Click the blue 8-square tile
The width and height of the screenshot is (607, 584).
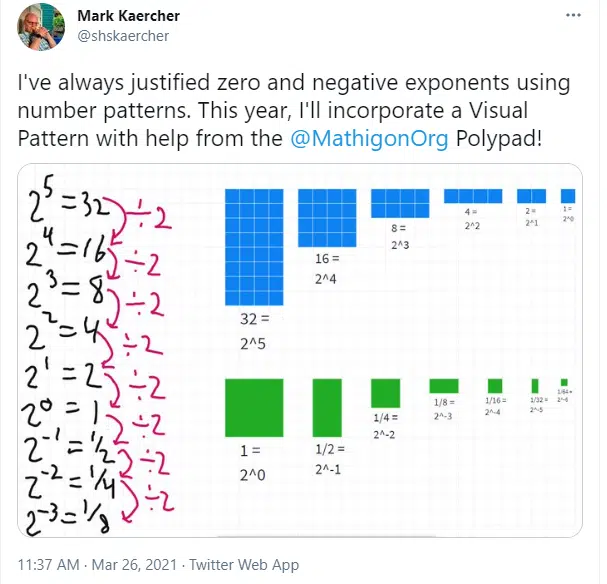[x=400, y=203]
